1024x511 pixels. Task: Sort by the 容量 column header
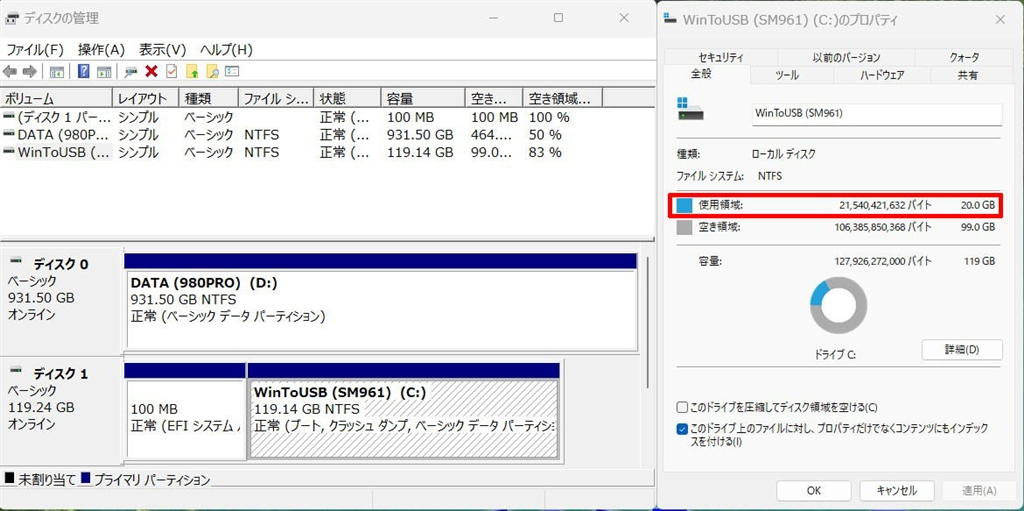click(423, 99)
